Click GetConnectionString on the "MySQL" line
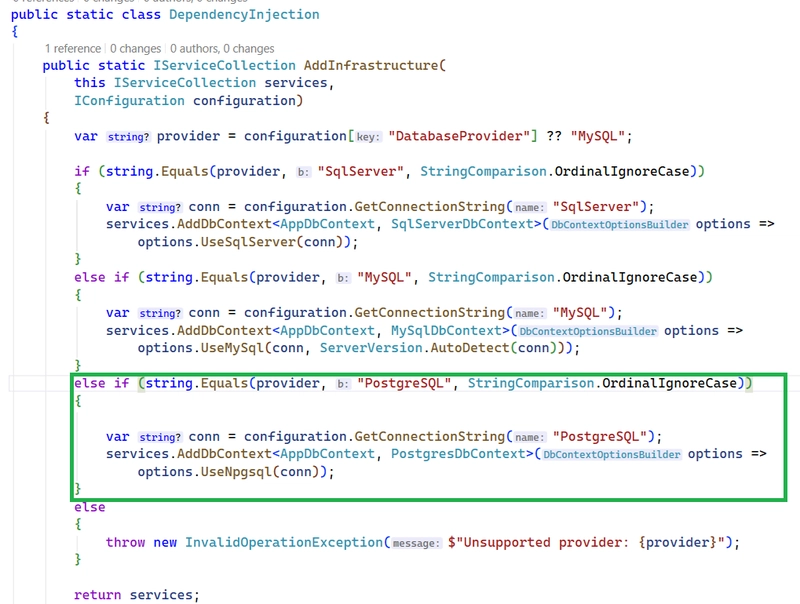Viewport: 800px width, 604px height. pyautogui.click(x=430, y=313)
